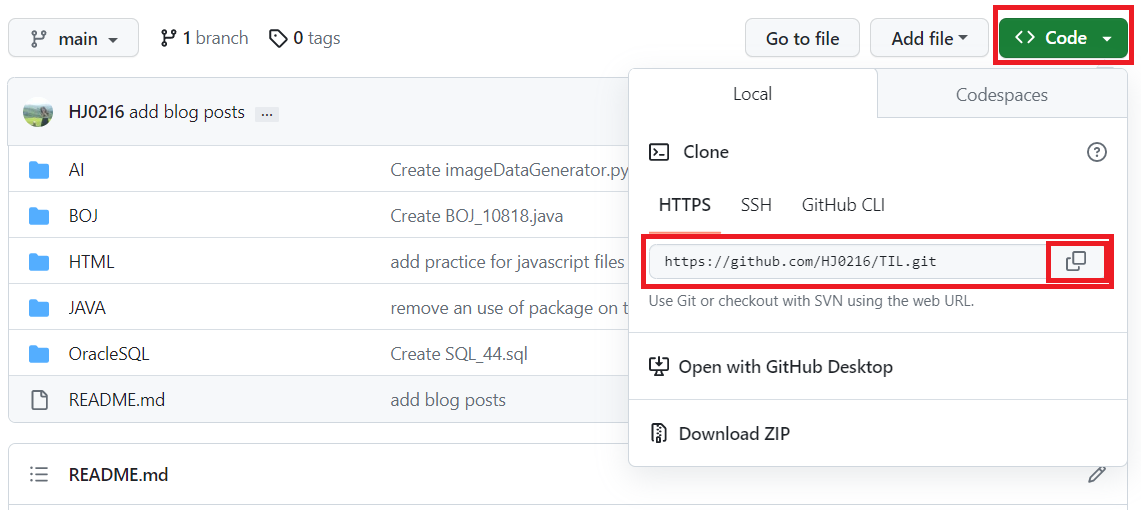Click the branch icon beside 1 branch
This screenshot has width=1141, height=510.
169,38
